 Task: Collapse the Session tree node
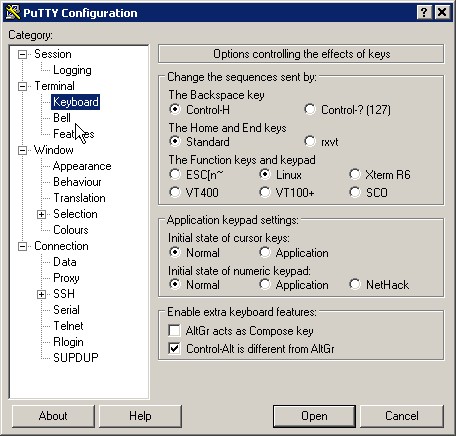23,54
